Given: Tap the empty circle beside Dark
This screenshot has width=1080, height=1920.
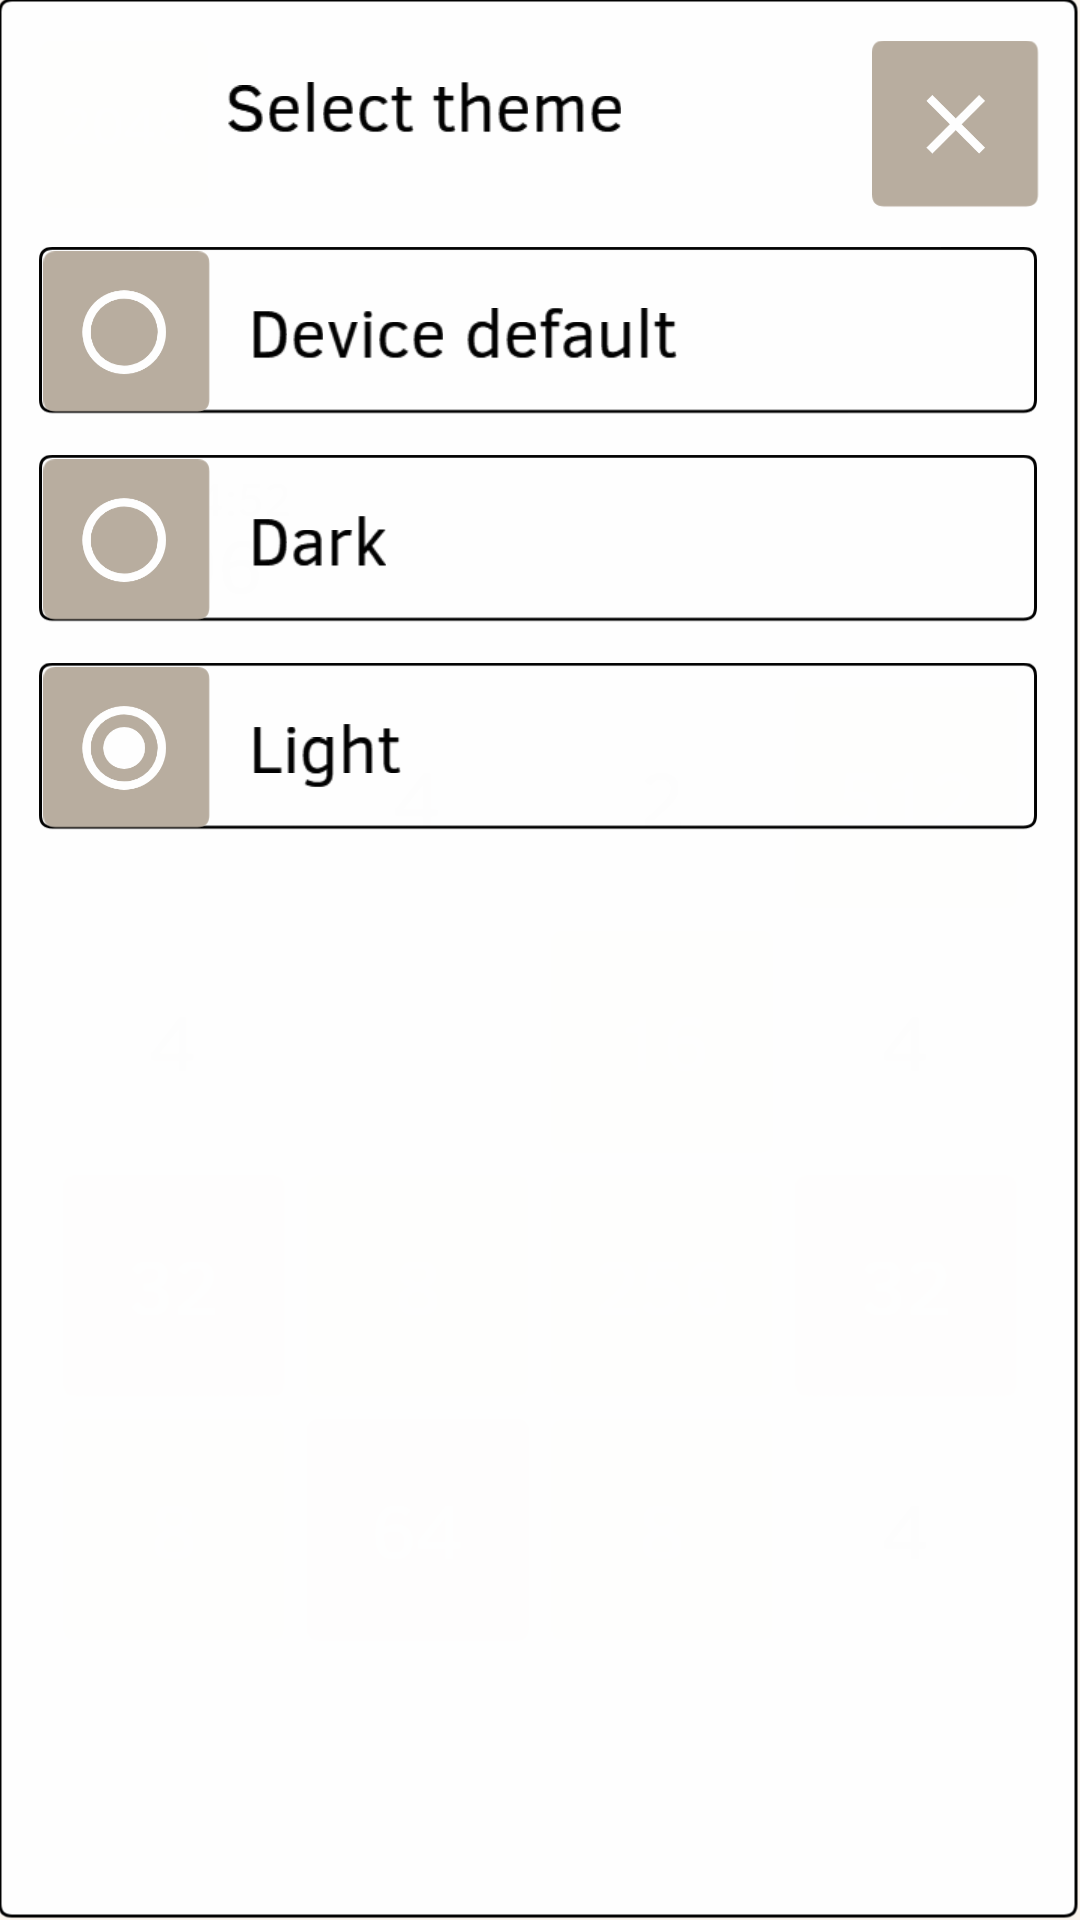Looking at the screenshot, I should [x=124, y=540].
